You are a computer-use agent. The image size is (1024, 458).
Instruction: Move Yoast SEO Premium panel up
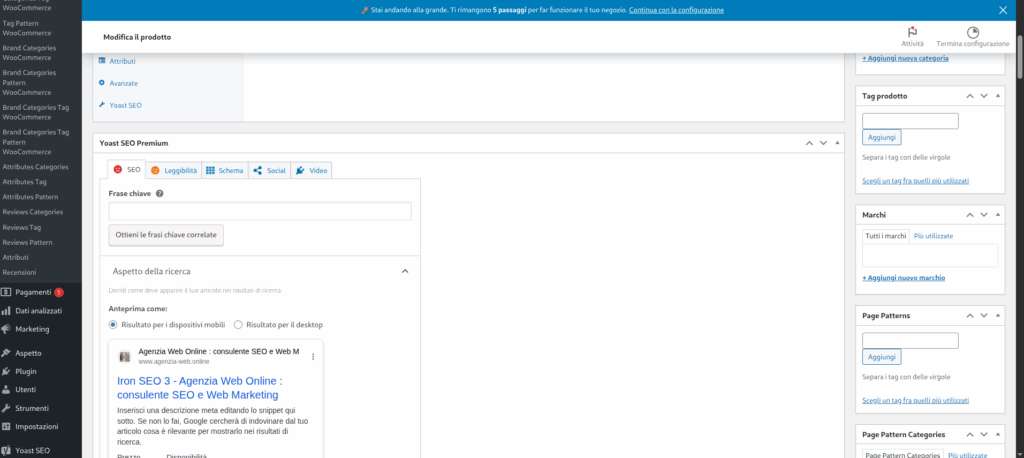coord(809,142)
